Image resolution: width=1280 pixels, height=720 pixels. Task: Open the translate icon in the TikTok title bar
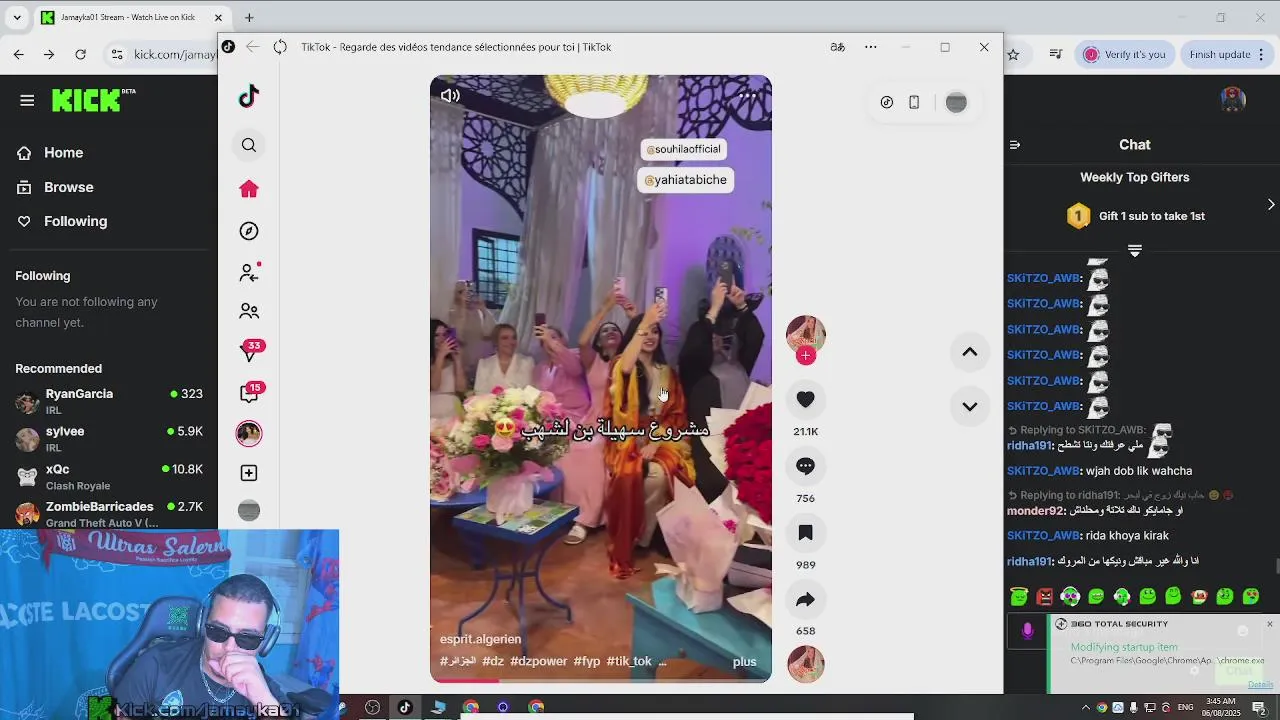(x=837, y=47)
